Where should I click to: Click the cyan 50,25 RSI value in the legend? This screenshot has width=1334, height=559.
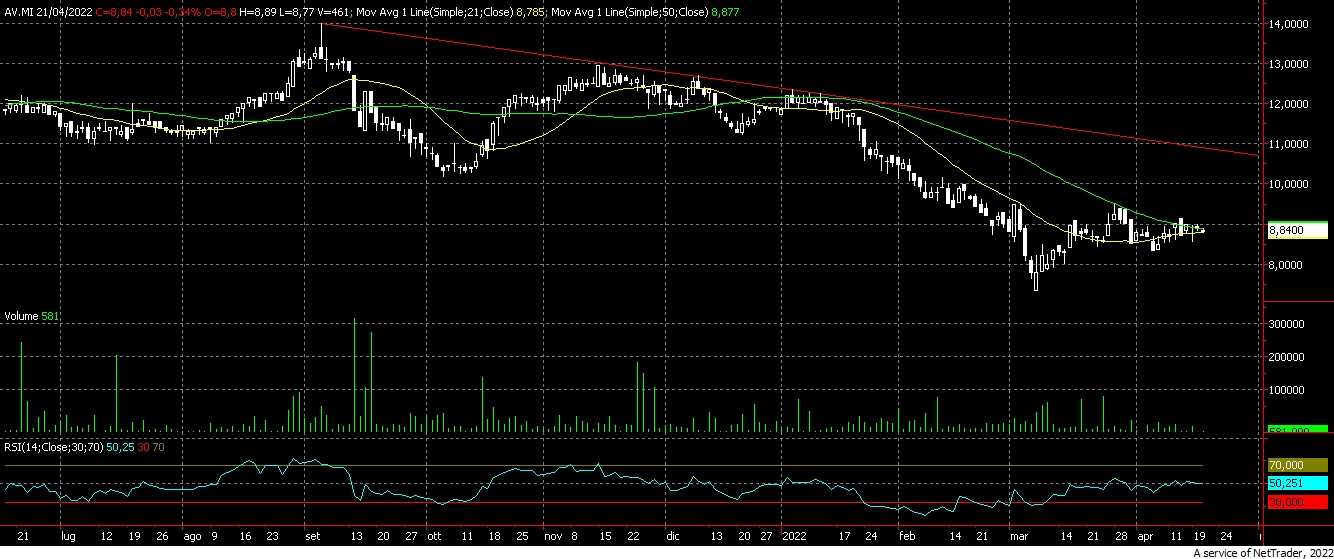[x=119, y=447]
